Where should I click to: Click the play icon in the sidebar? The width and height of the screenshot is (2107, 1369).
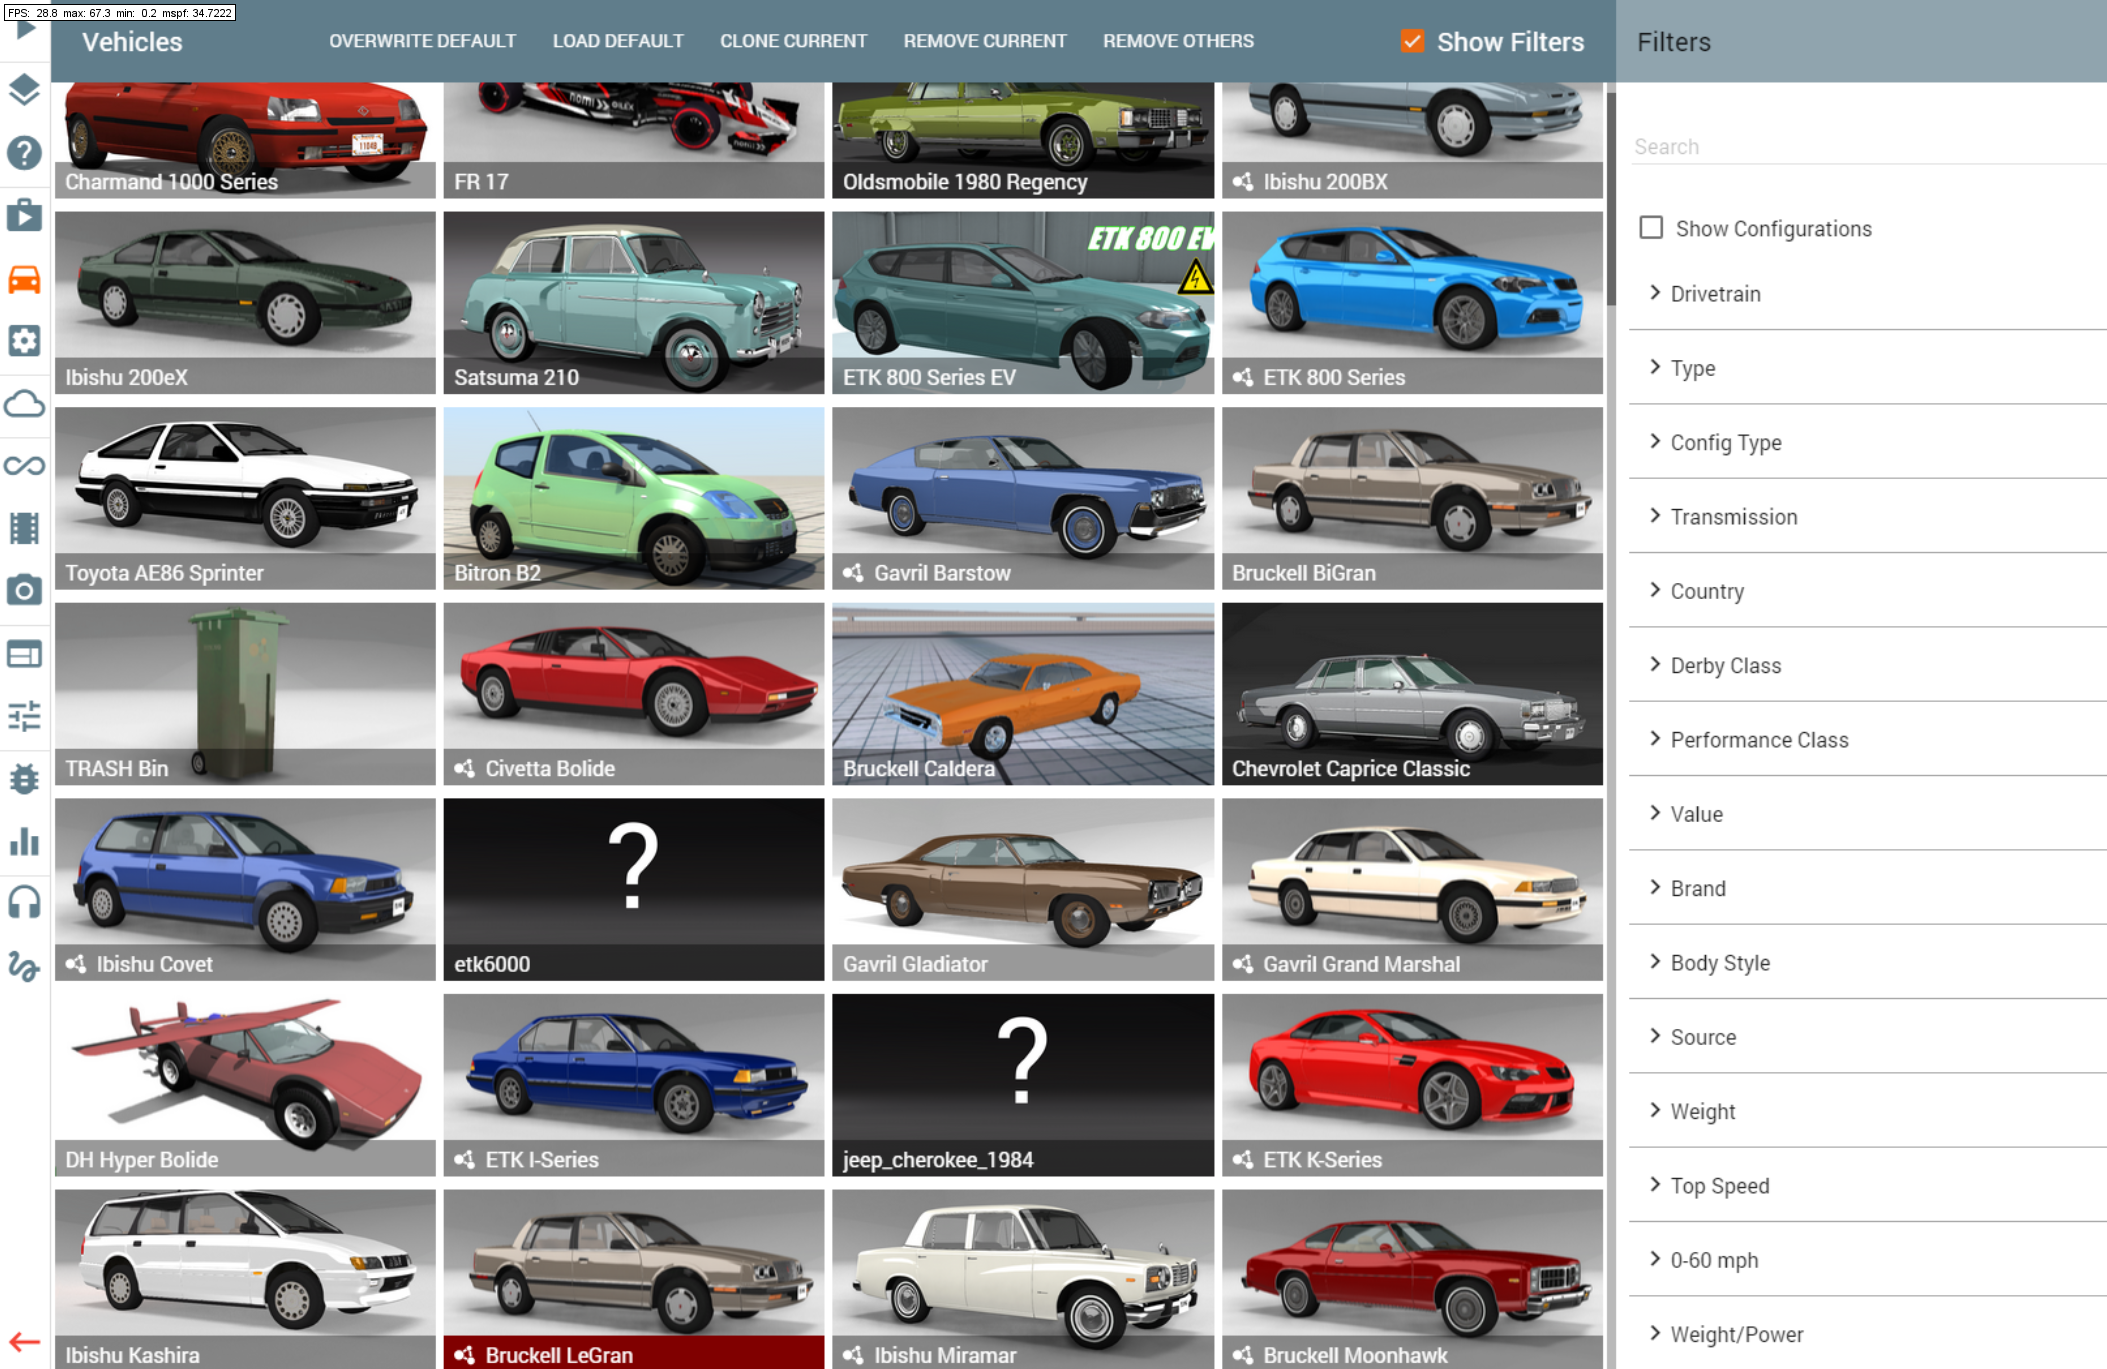click(25, 29)
